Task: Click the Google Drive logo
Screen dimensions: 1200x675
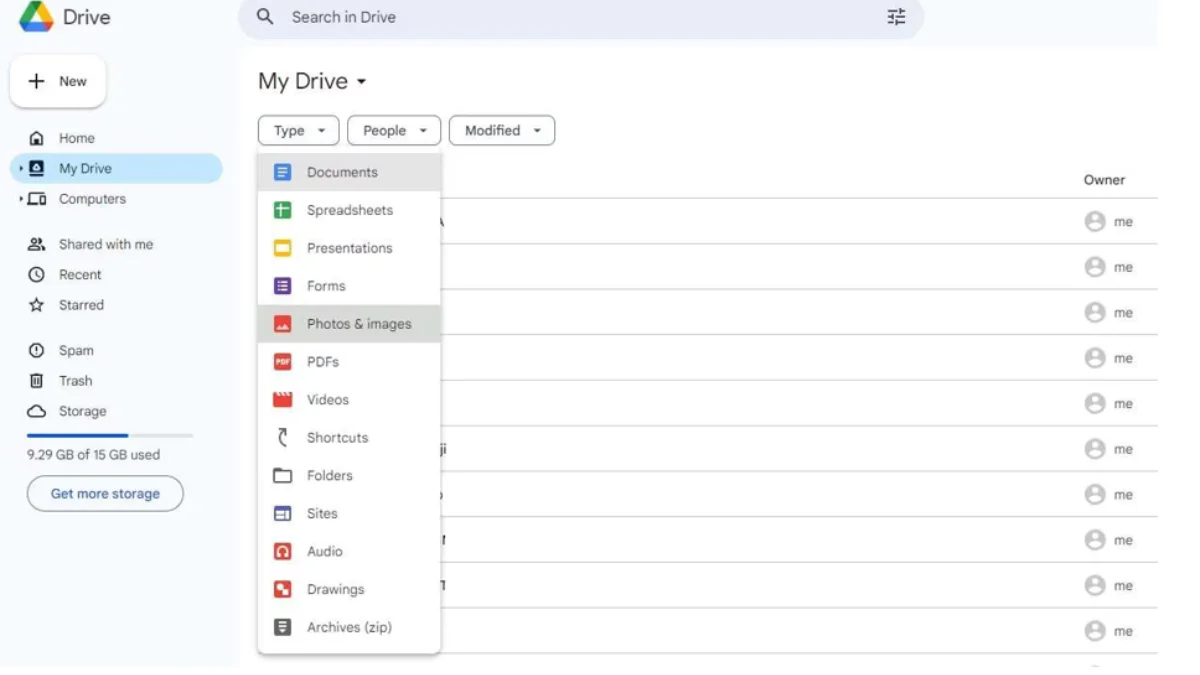Action: pyautogui.click(x=37, y=17)
